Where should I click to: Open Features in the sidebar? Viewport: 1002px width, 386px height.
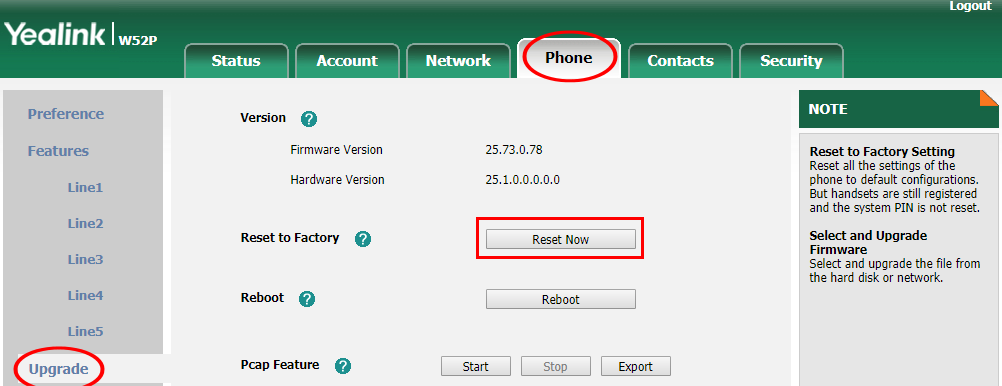(58, 151)
